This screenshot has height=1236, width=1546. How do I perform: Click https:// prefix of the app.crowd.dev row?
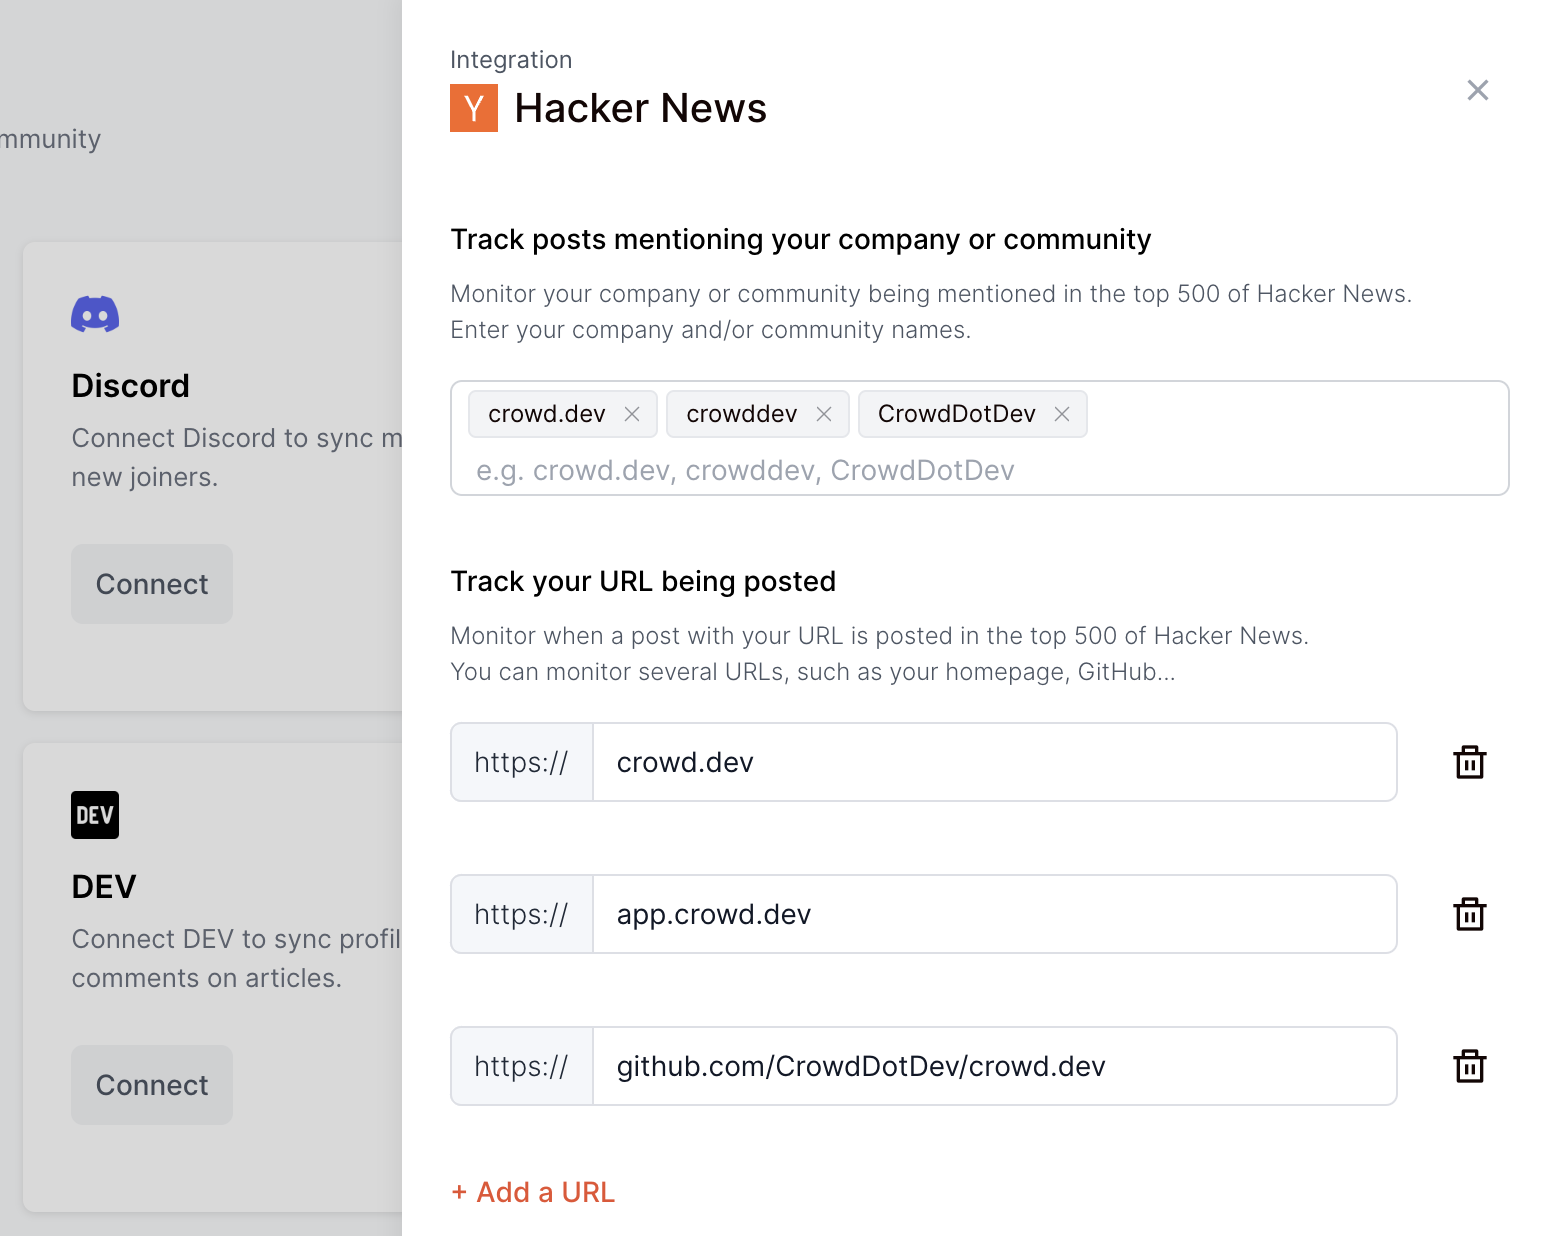coord(522,914)
